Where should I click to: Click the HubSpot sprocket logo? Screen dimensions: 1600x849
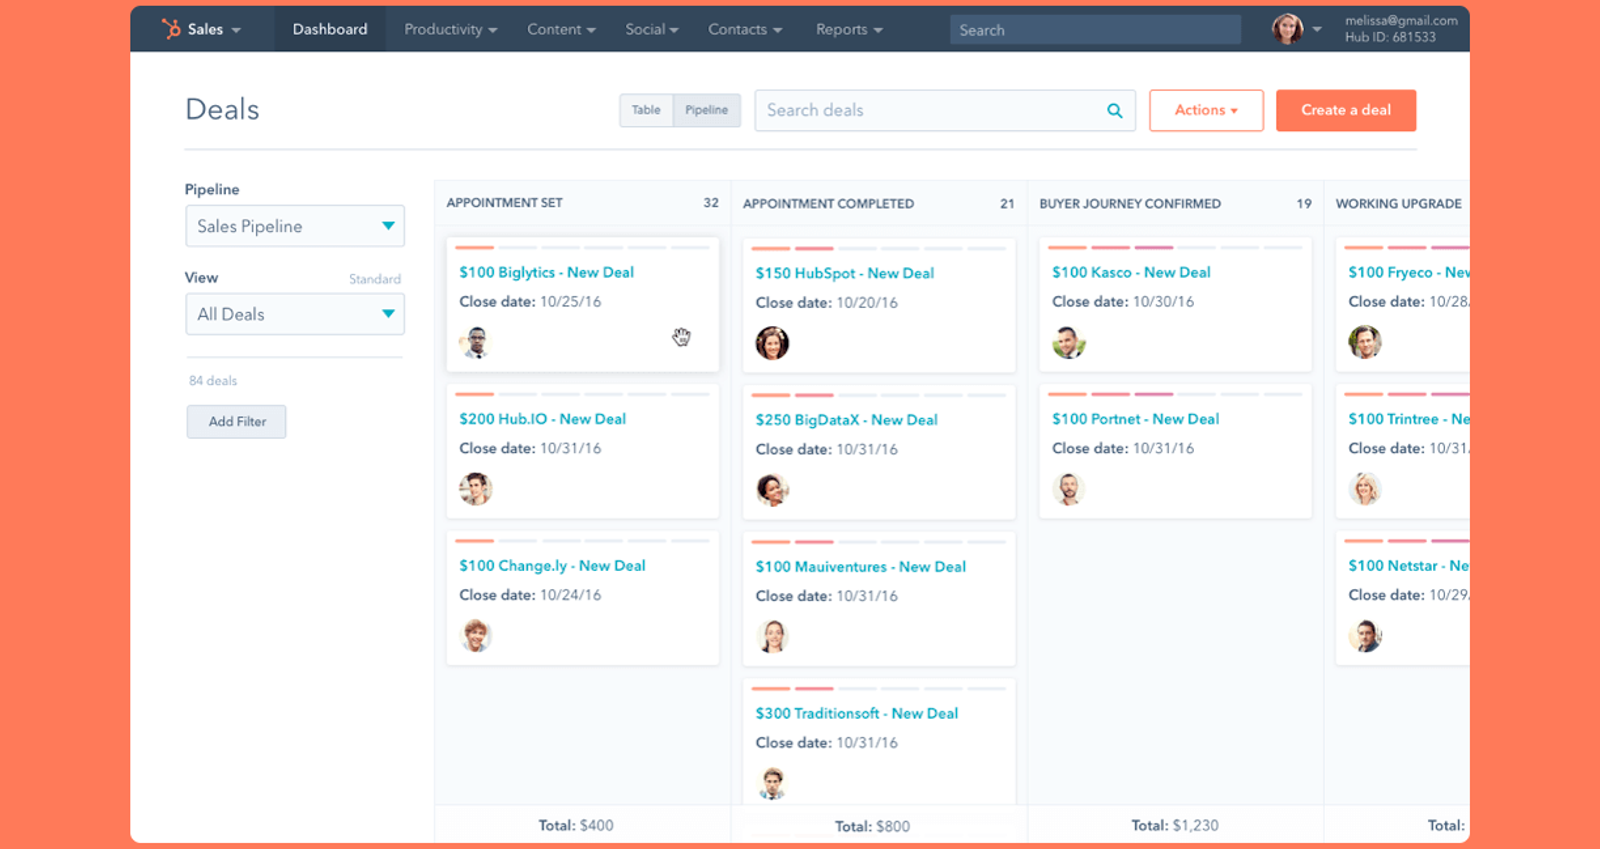[x=171, y=29]
